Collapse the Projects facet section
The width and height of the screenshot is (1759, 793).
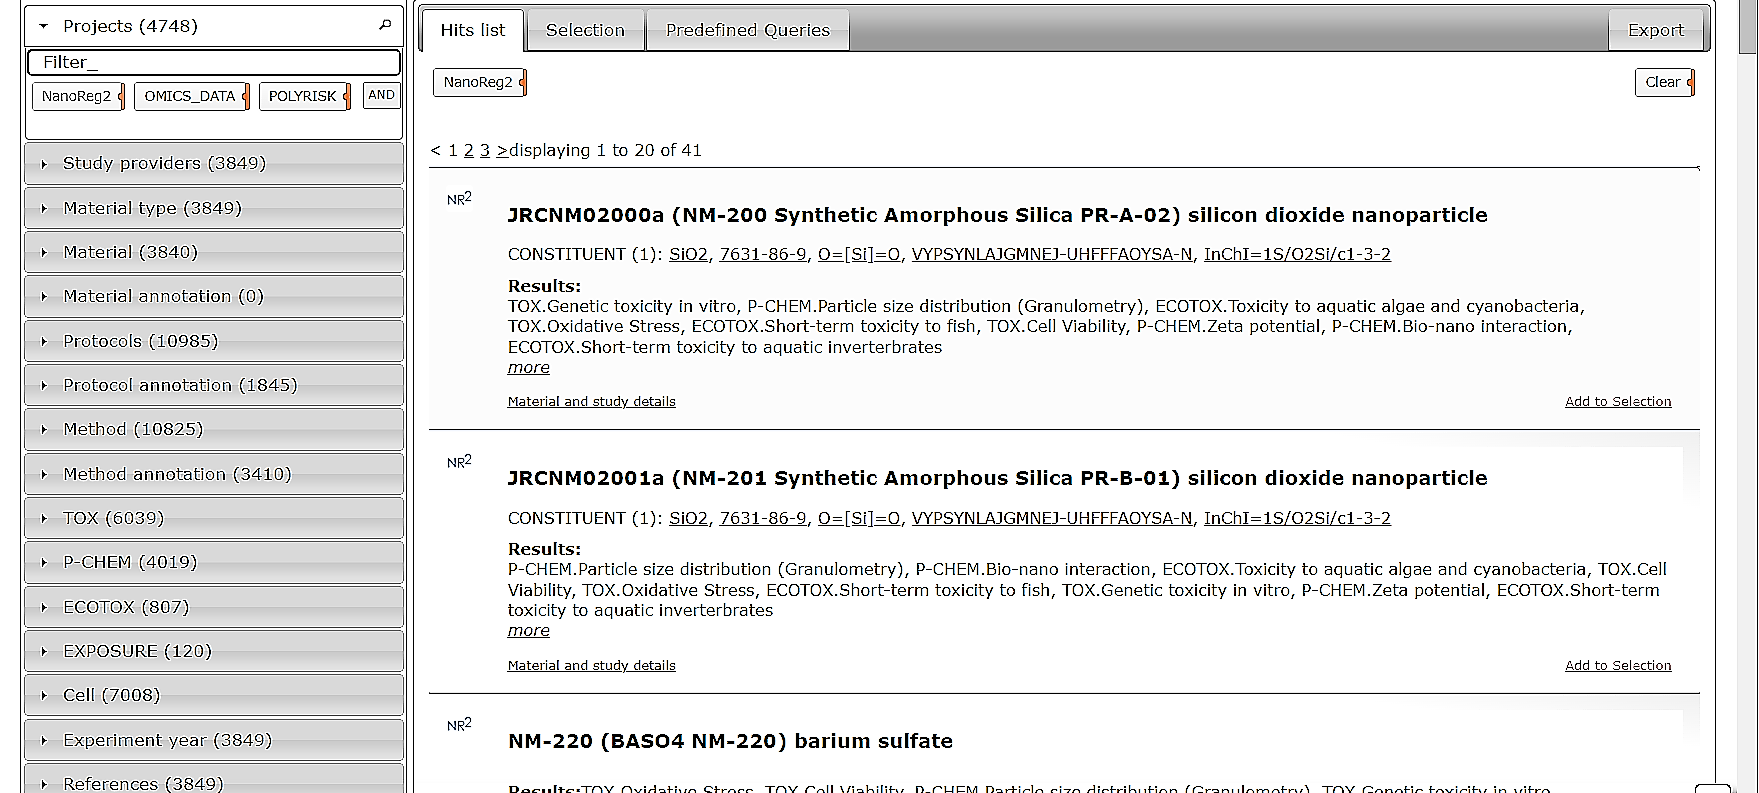[44, 26]
